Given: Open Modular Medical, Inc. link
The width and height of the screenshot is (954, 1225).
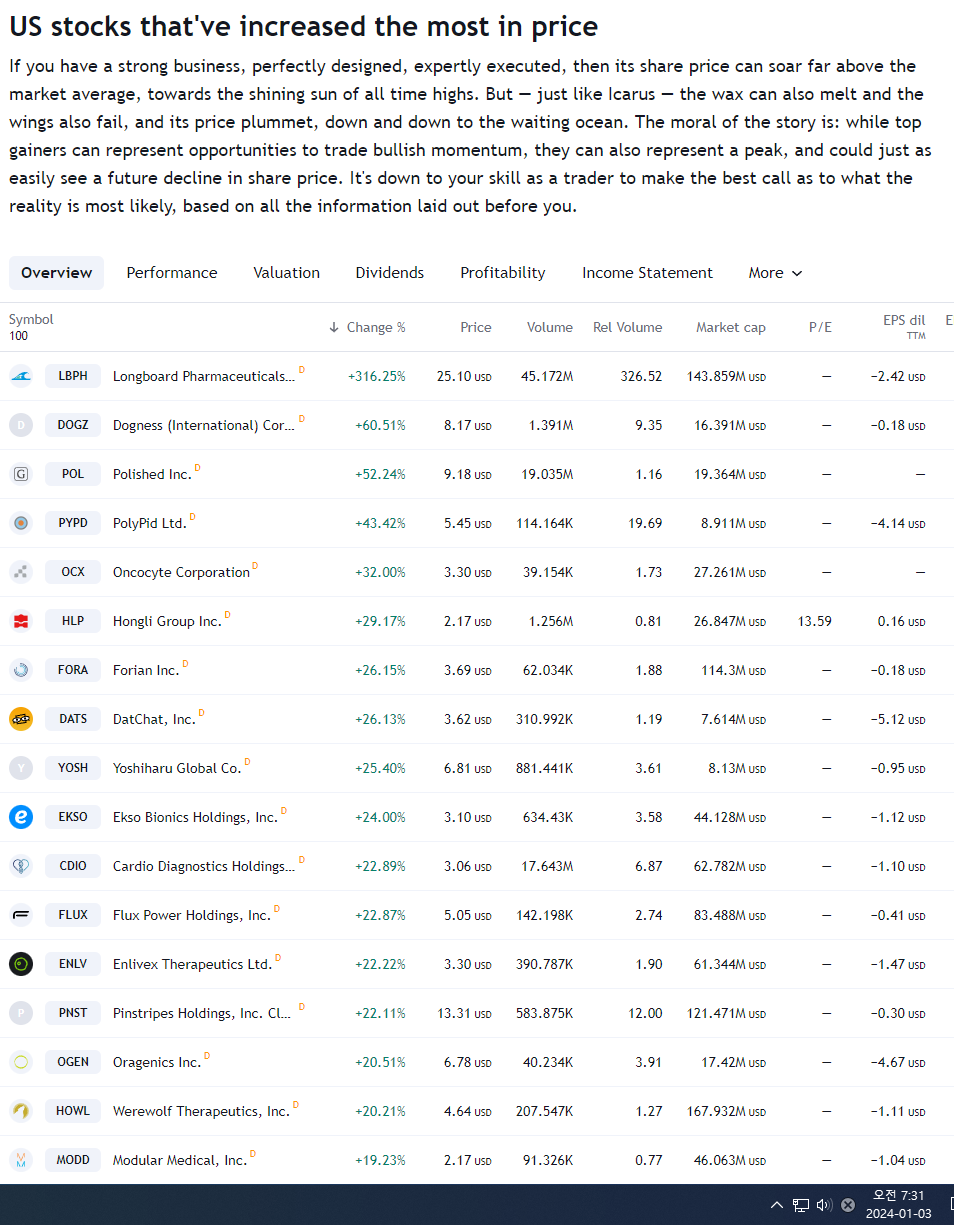Looking at the screenshot, I should tap(180, 1161).
